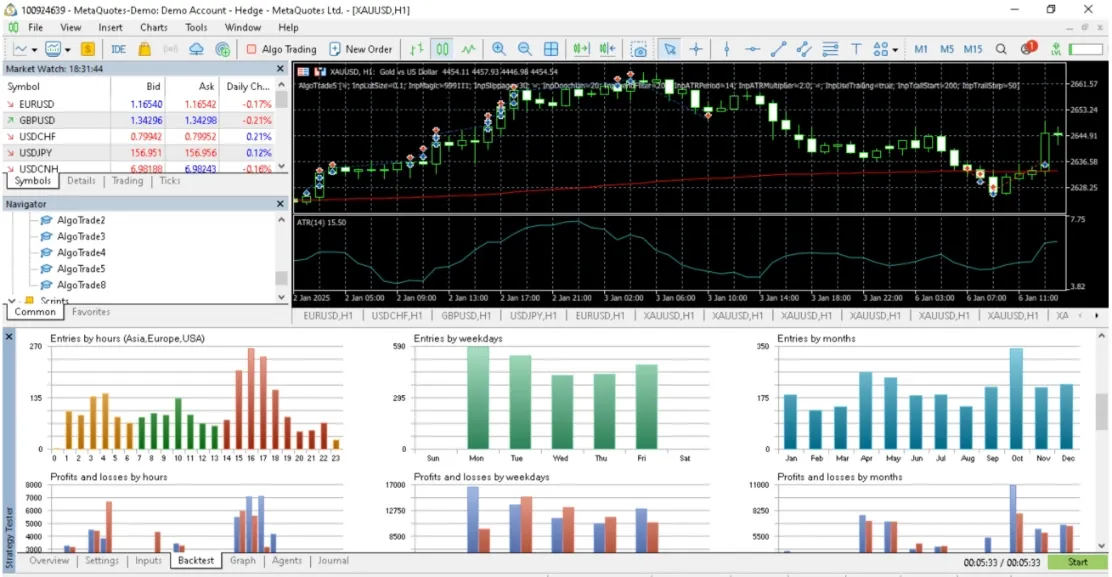
Task: Click the green LVL level icon
Action: coord(1056,49)
